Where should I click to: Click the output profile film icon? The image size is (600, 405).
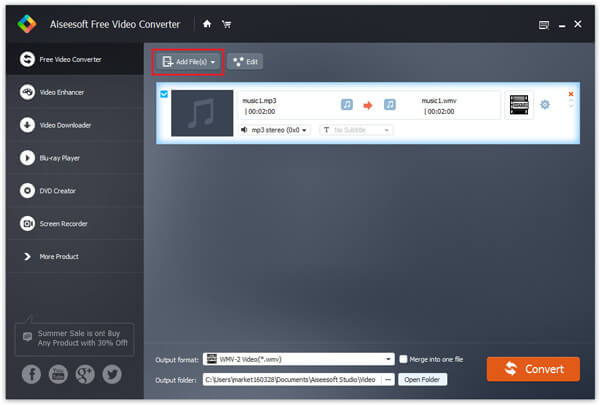tap(518, 104)
